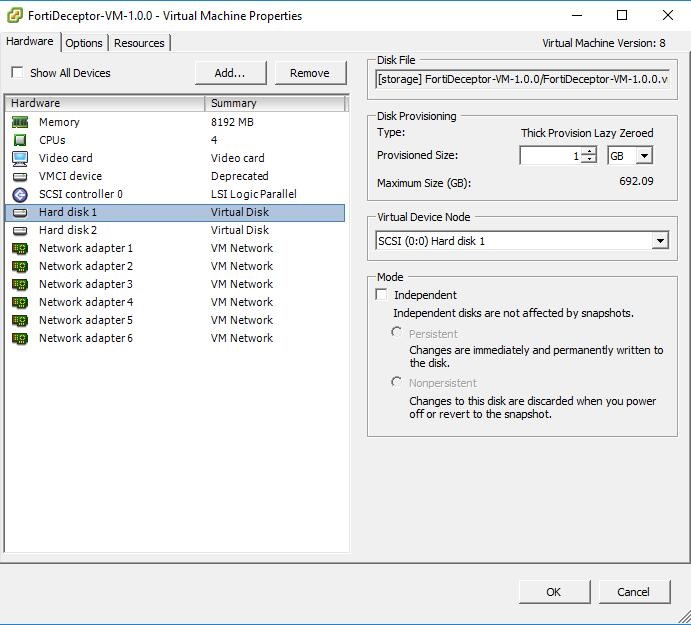Select the Network adapter 1 row label

pos(85,249)
